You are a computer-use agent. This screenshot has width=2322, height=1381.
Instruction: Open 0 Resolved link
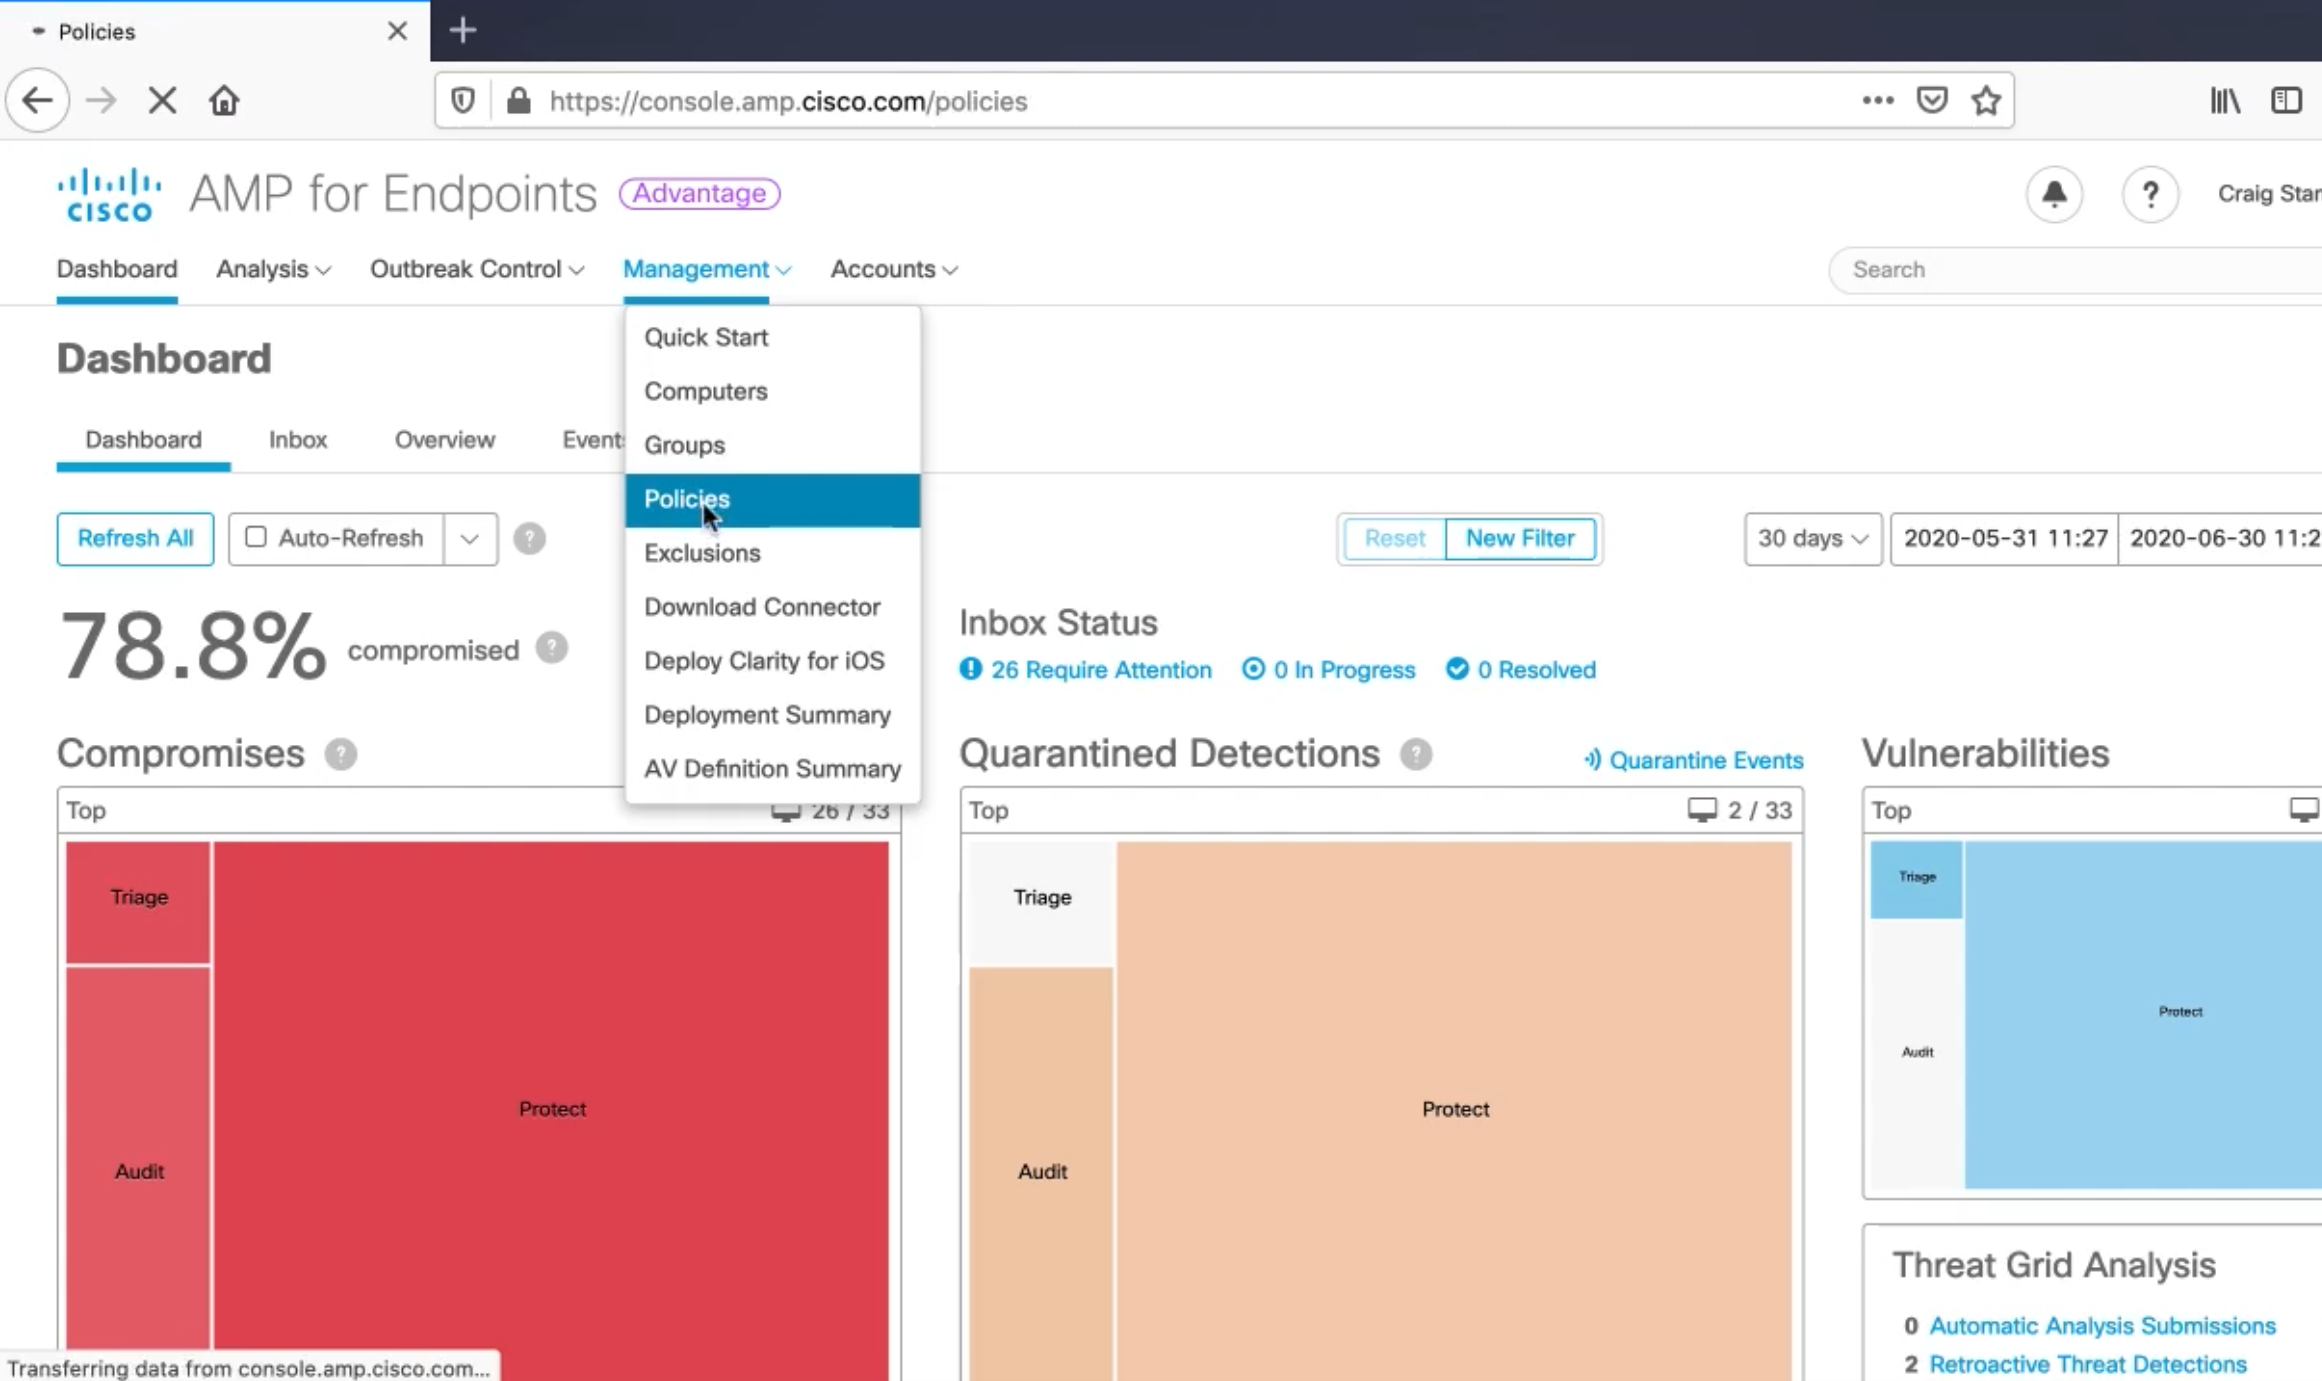(1536, 670)
